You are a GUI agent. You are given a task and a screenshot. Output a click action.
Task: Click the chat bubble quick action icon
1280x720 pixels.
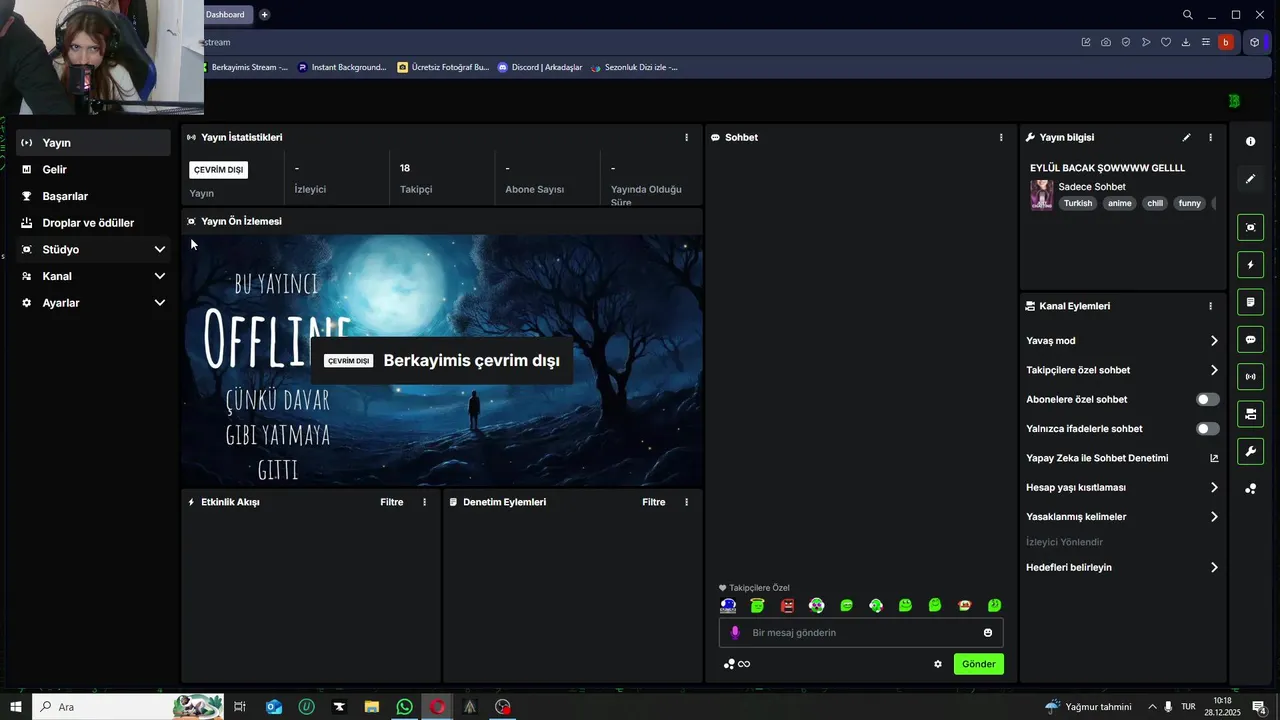[x=1250, y=340]
